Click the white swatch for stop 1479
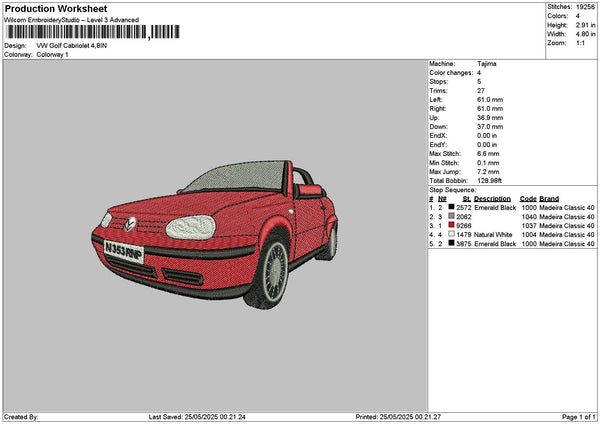This screenshot has height=424, width=600. click(x=452, y=234)
